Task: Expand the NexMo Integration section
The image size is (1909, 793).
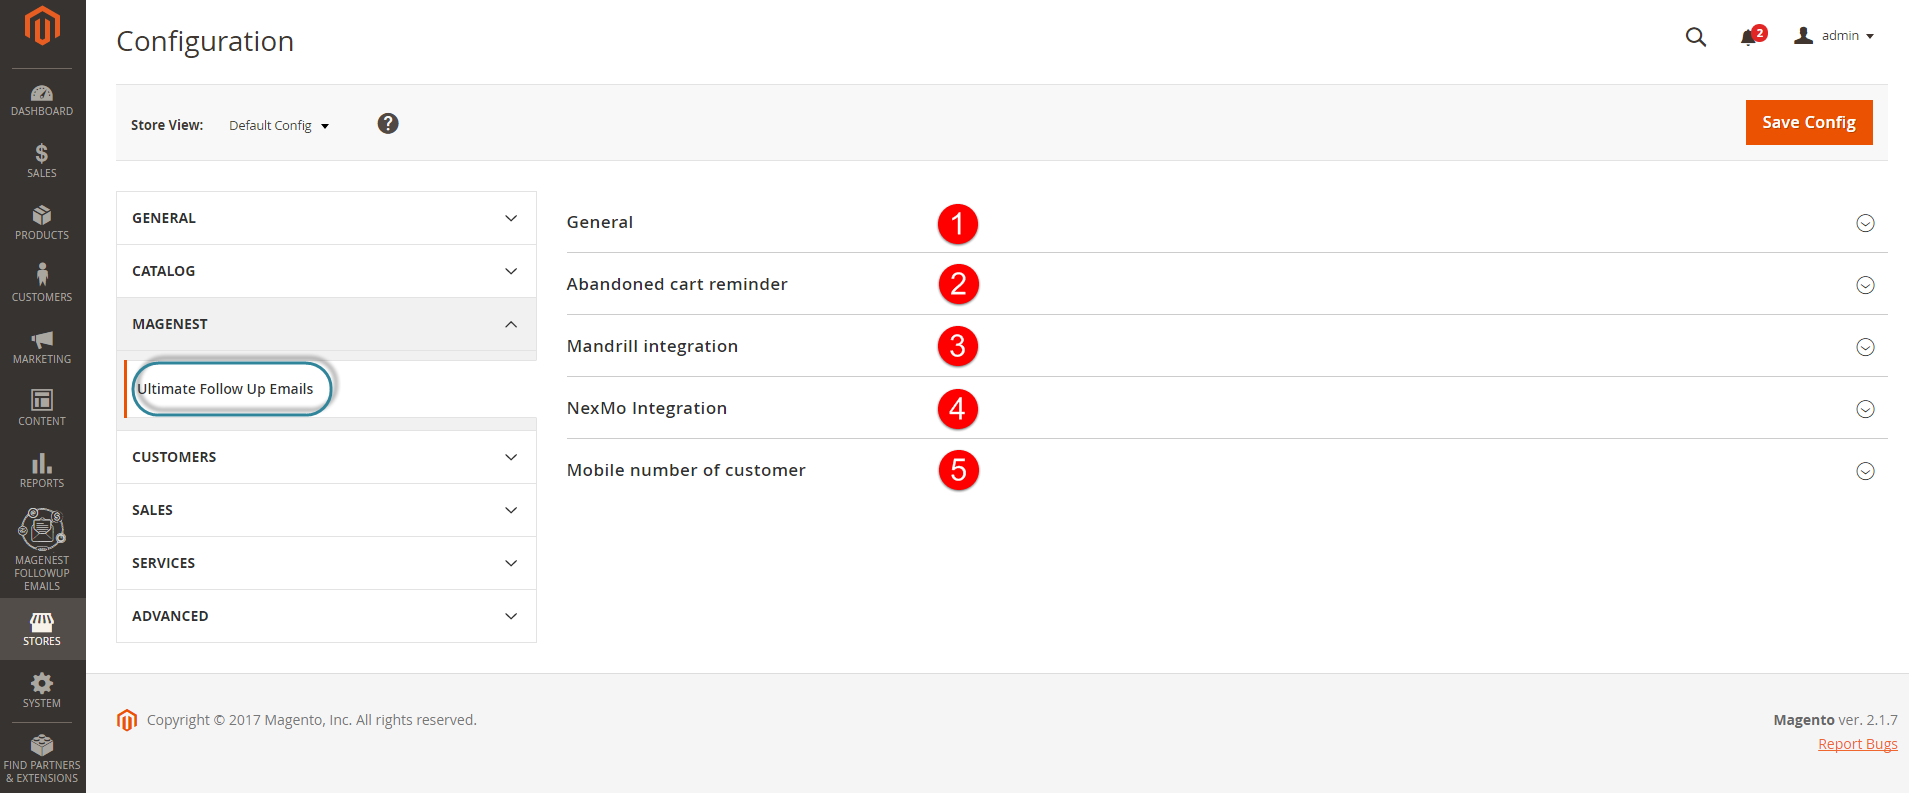Action: pos(1865,409)
